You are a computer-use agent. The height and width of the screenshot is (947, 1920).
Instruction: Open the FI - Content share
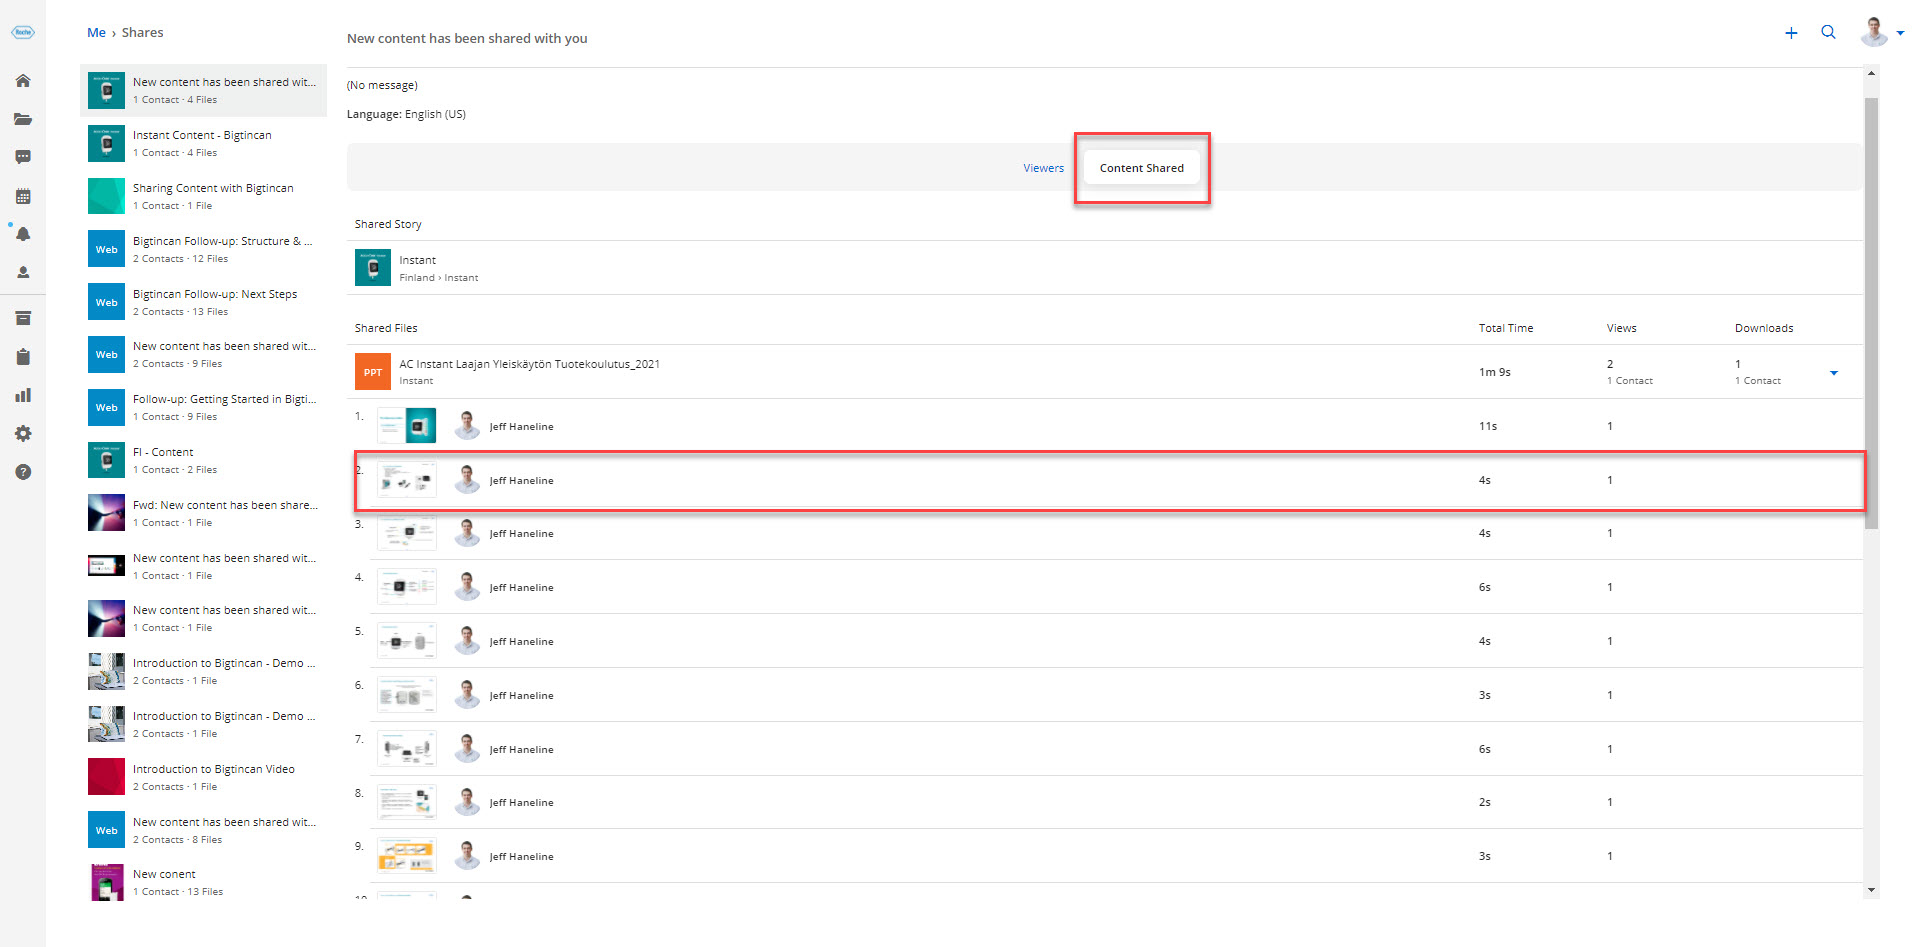pyautogui.click(x=203, y=460)
